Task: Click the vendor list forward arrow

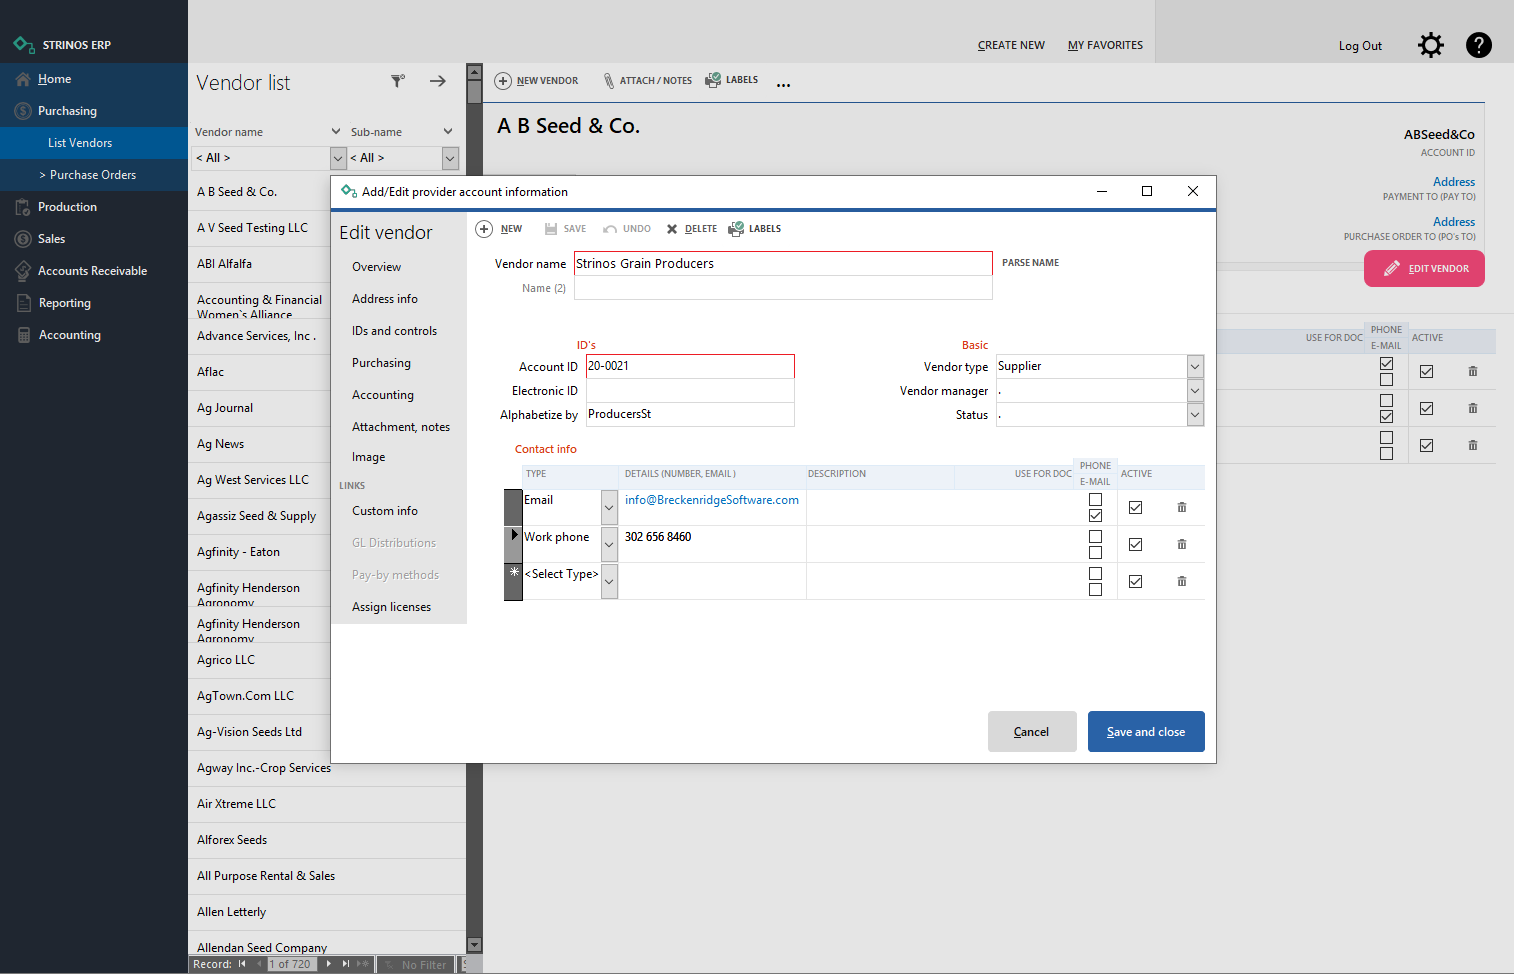Action: (438, 81)
